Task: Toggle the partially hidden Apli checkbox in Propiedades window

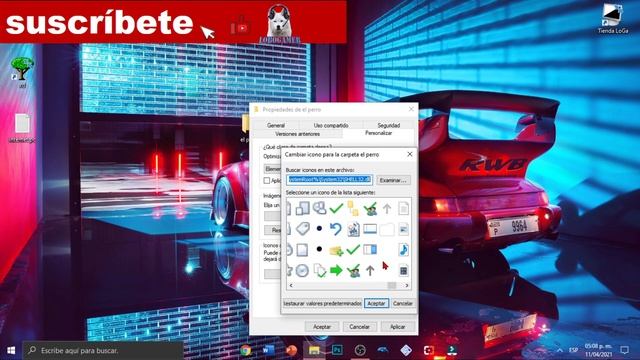Action: tap(267, 180)
